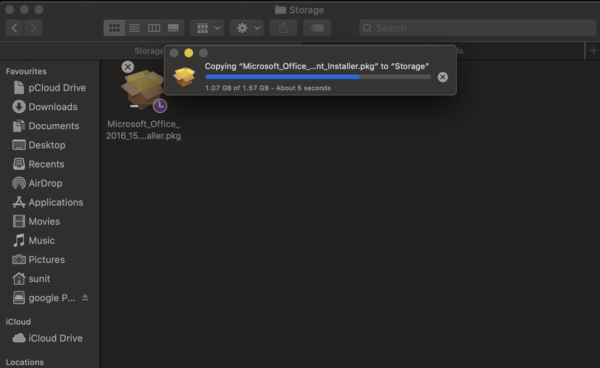600x368 pixels.
Task: Cancel the copy in the progress dialog
Action: 443,77
